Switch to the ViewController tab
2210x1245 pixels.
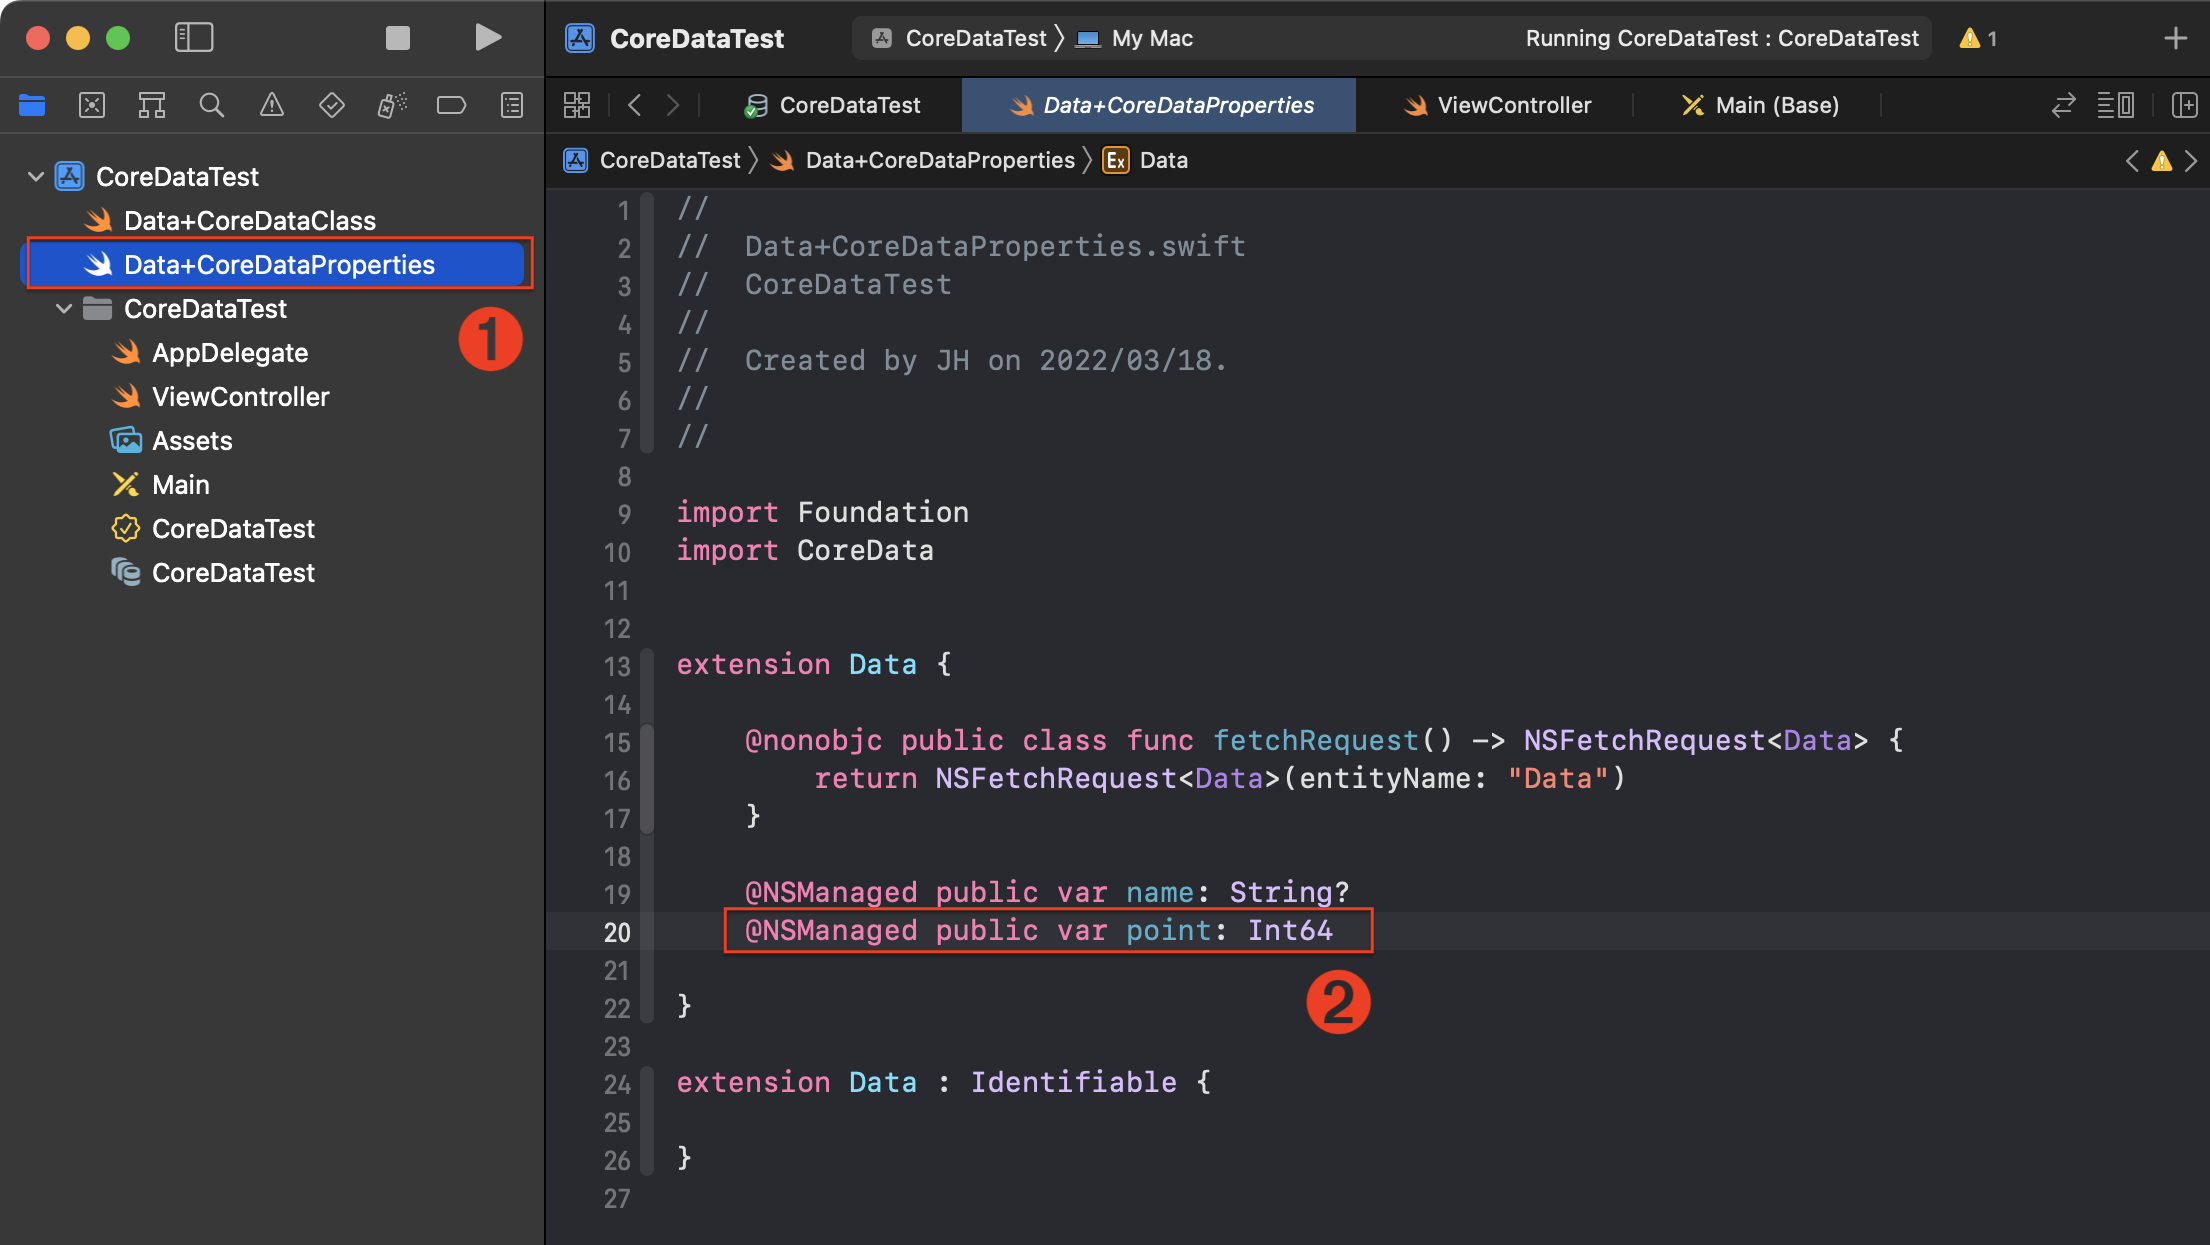[1497, 105]
